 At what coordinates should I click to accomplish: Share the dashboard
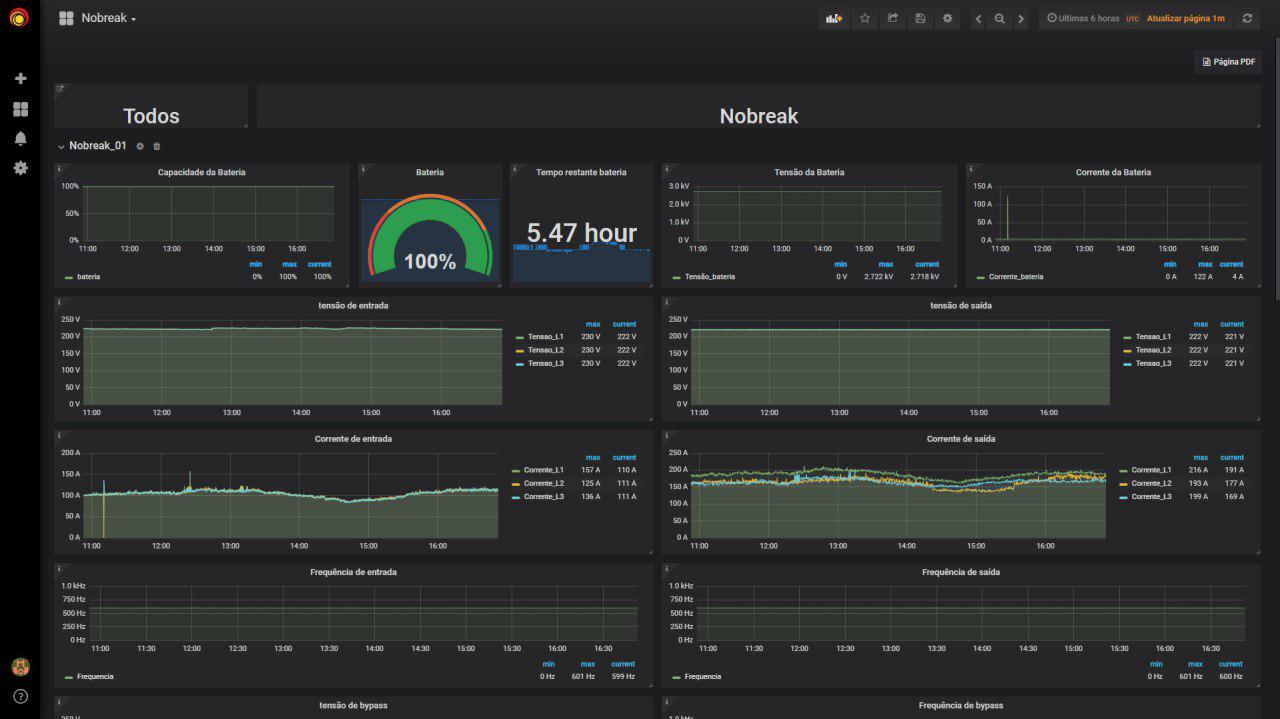click(x=892, y=18)
